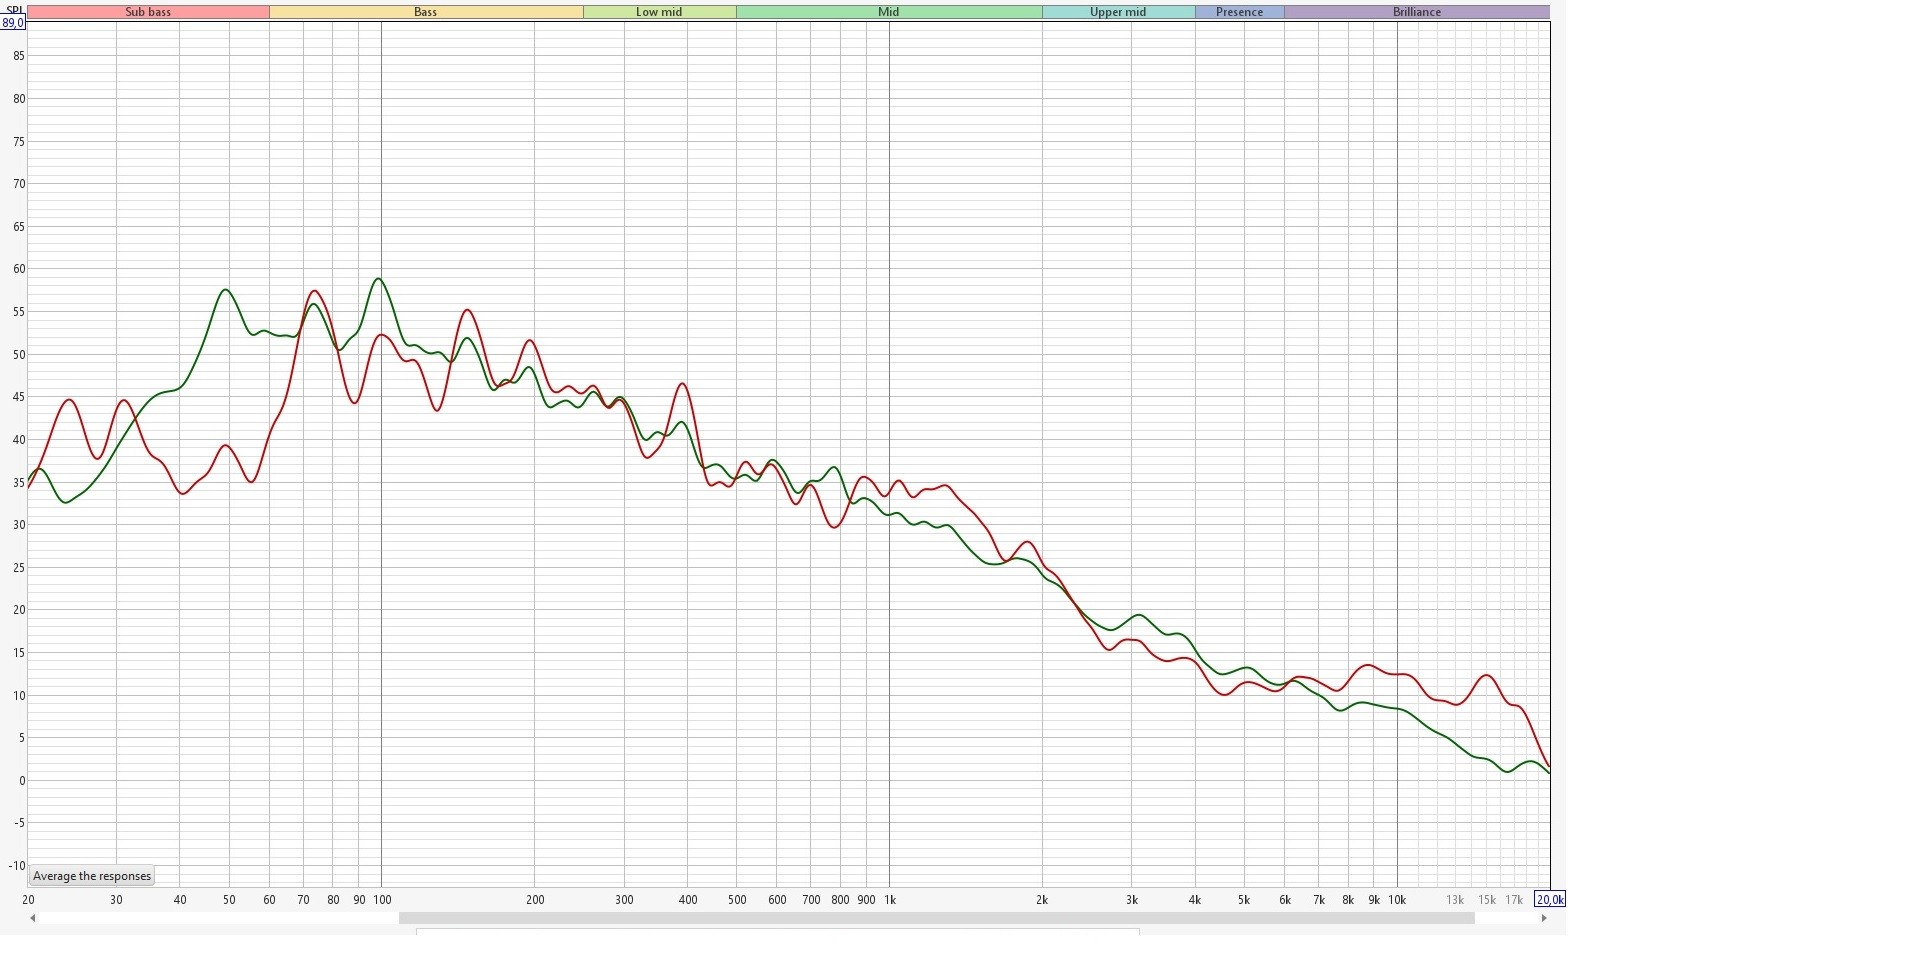Select the 89,0 SPL upper limit field
Image resolution: width=1920 pixels, height=972 pixels.
[13, 23]
